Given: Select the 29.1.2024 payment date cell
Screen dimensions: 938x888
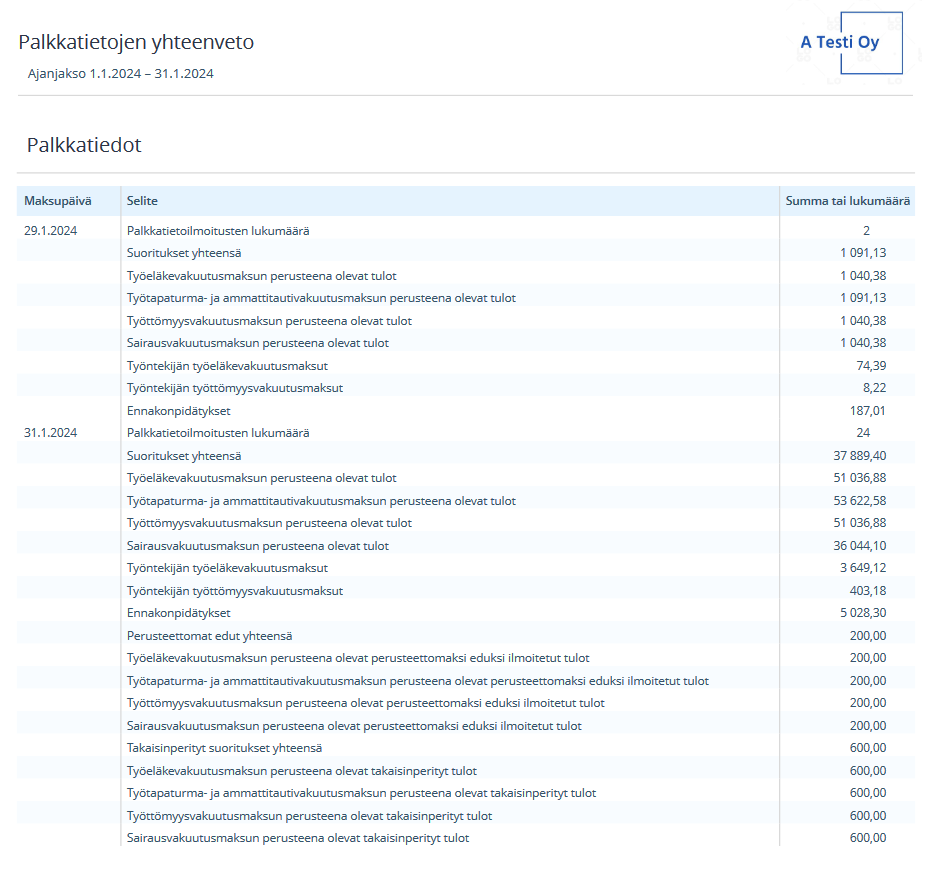Looking at the screenshot, I should [x=51, y=231].
